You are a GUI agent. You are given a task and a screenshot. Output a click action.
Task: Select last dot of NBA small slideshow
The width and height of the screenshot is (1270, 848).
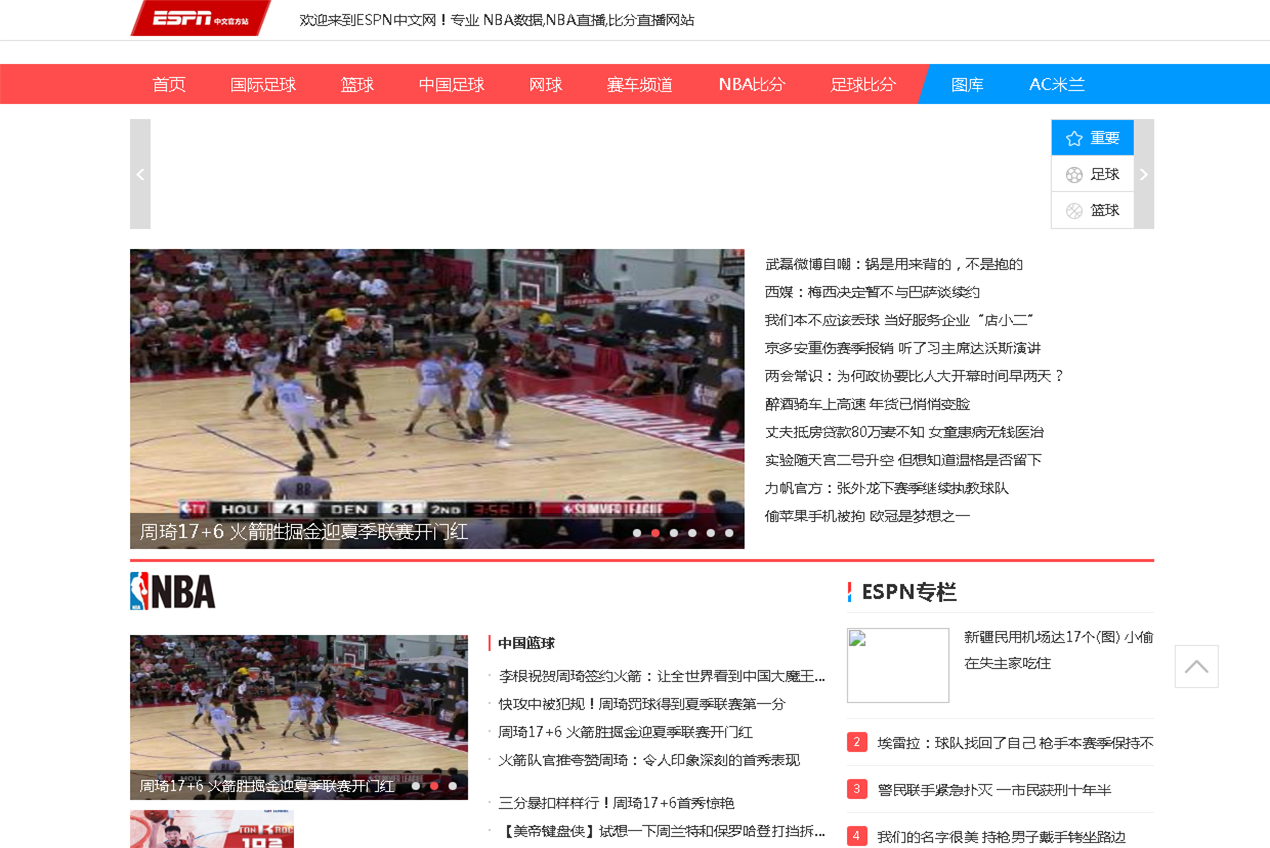click(453, 786)
